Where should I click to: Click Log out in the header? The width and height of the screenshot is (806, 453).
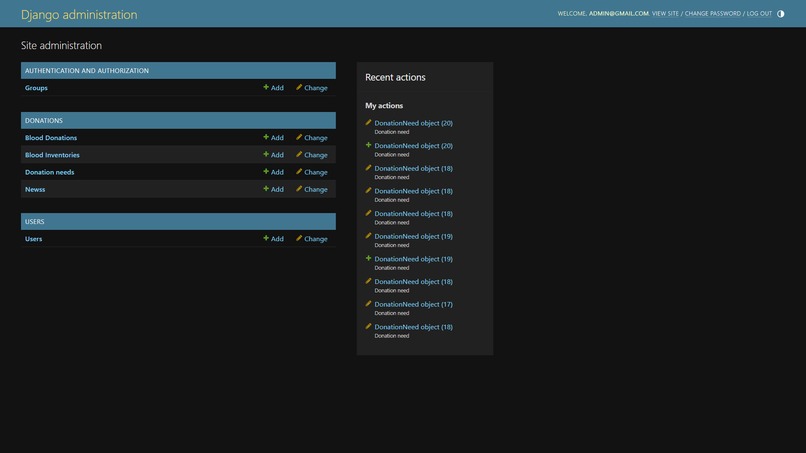pyautogui.click(x=759, y=13)
